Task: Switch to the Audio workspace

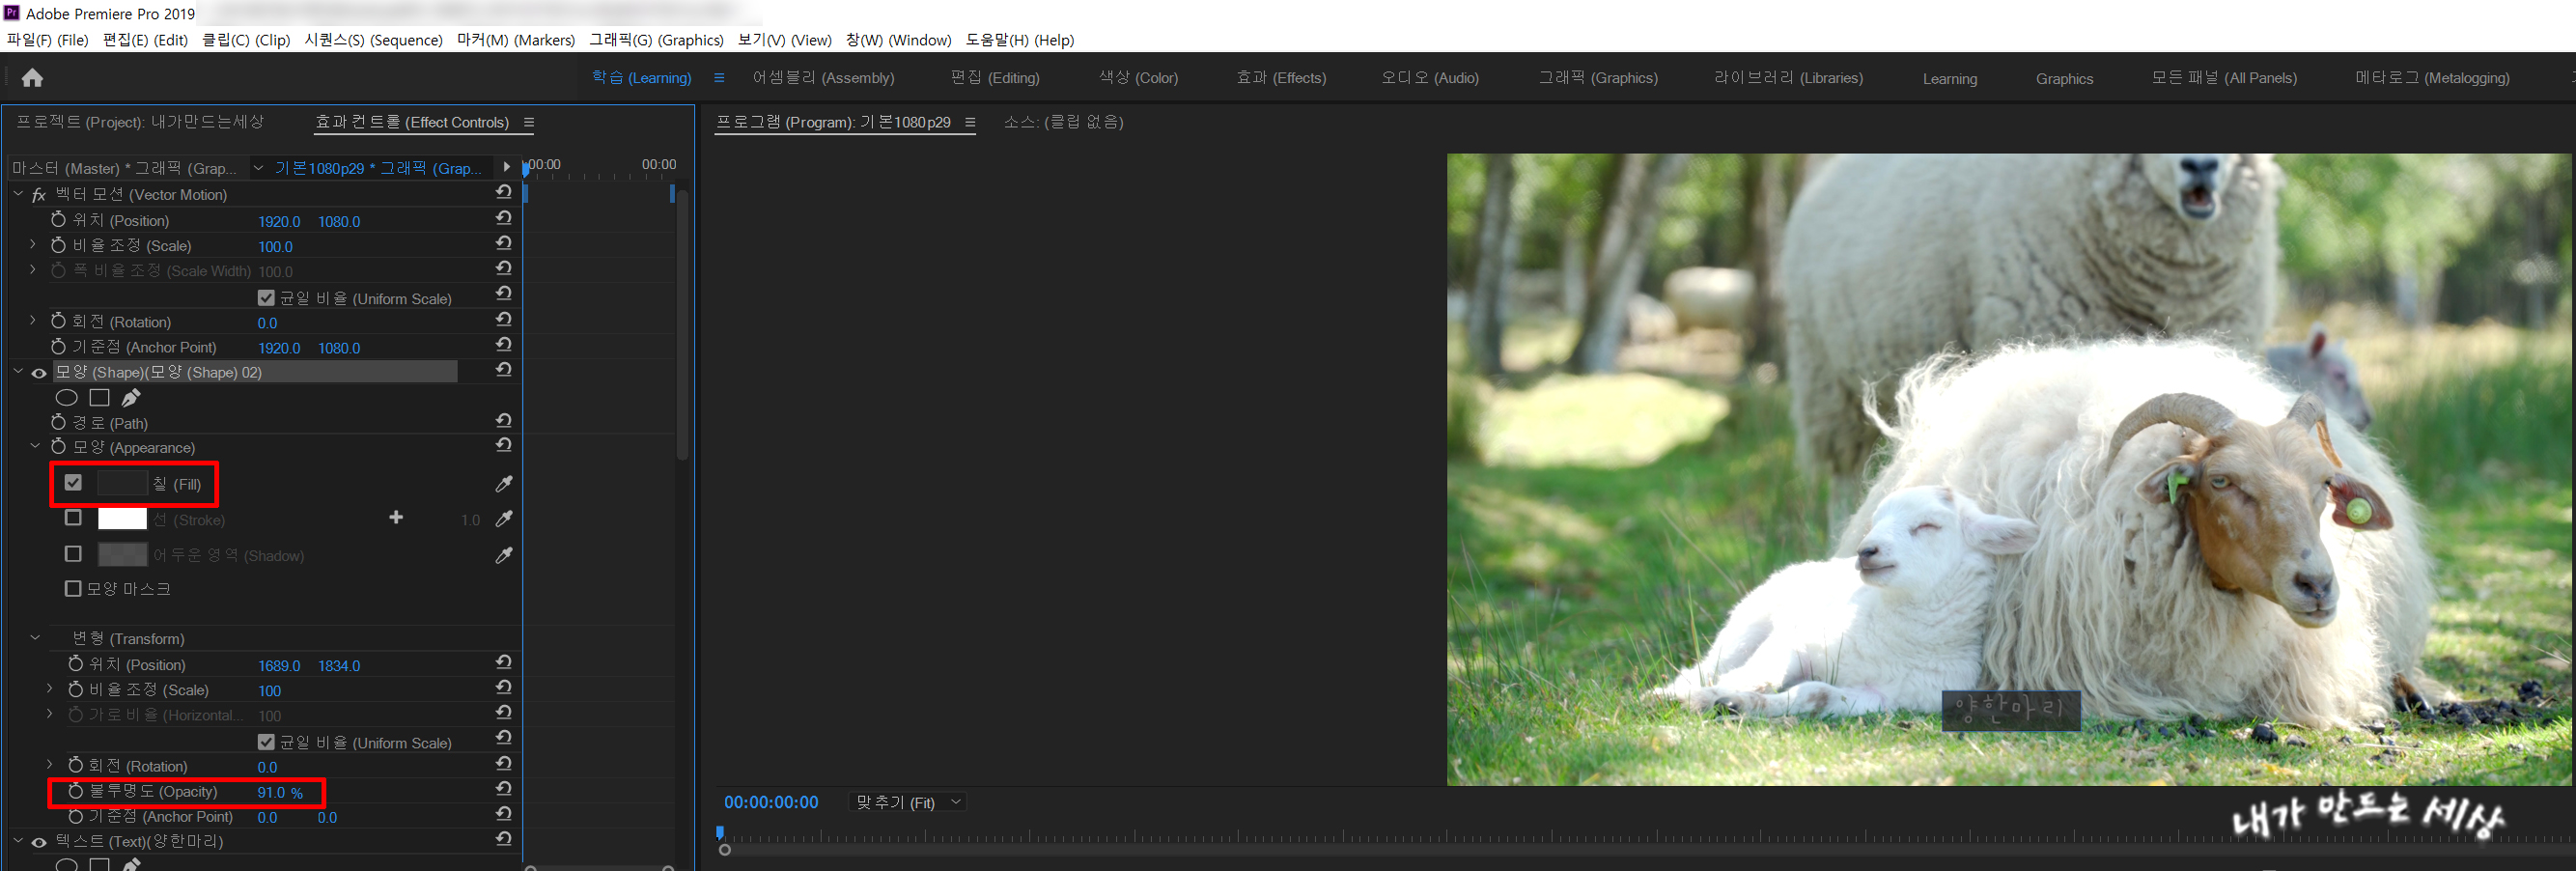Action: coord(1430,78)
